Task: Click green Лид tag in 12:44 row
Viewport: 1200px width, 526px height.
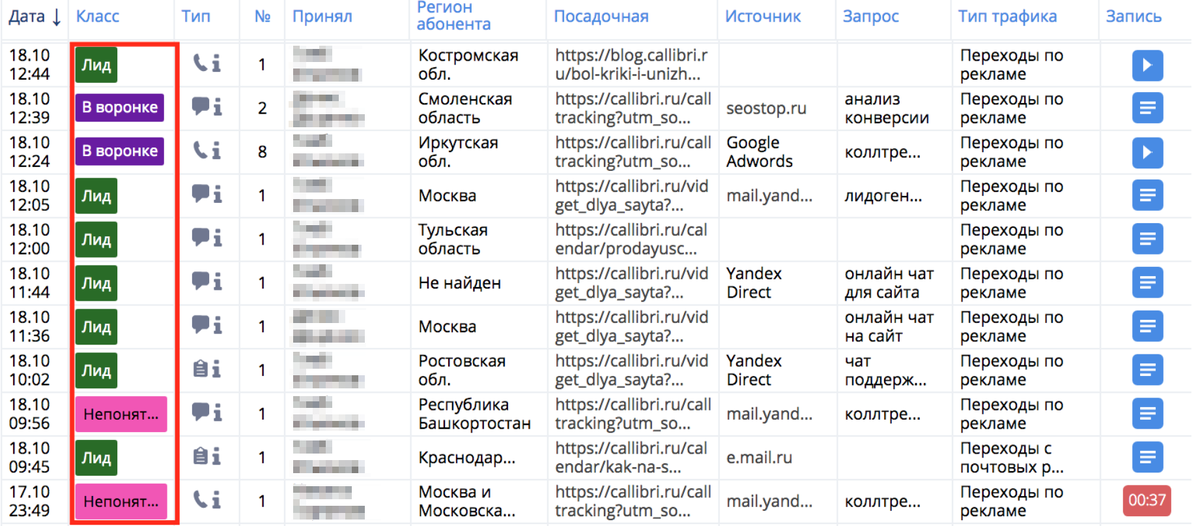Action: coord(96,65)
